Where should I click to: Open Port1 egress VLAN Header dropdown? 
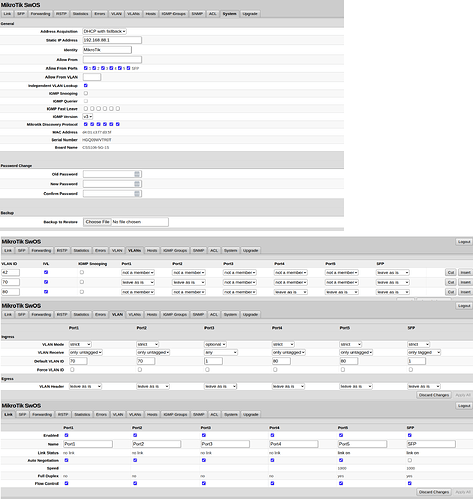pos(85,386)
